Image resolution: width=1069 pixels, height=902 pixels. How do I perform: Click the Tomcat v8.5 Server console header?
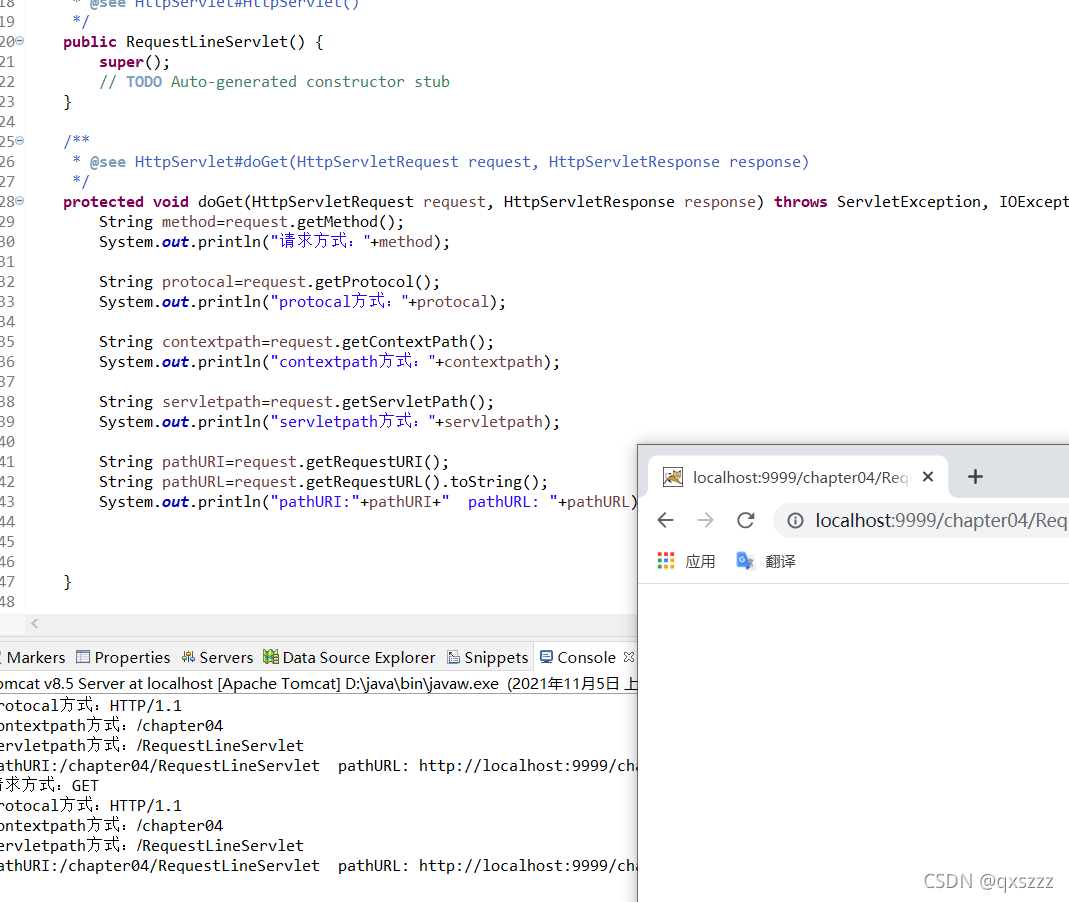coord(318,684)
